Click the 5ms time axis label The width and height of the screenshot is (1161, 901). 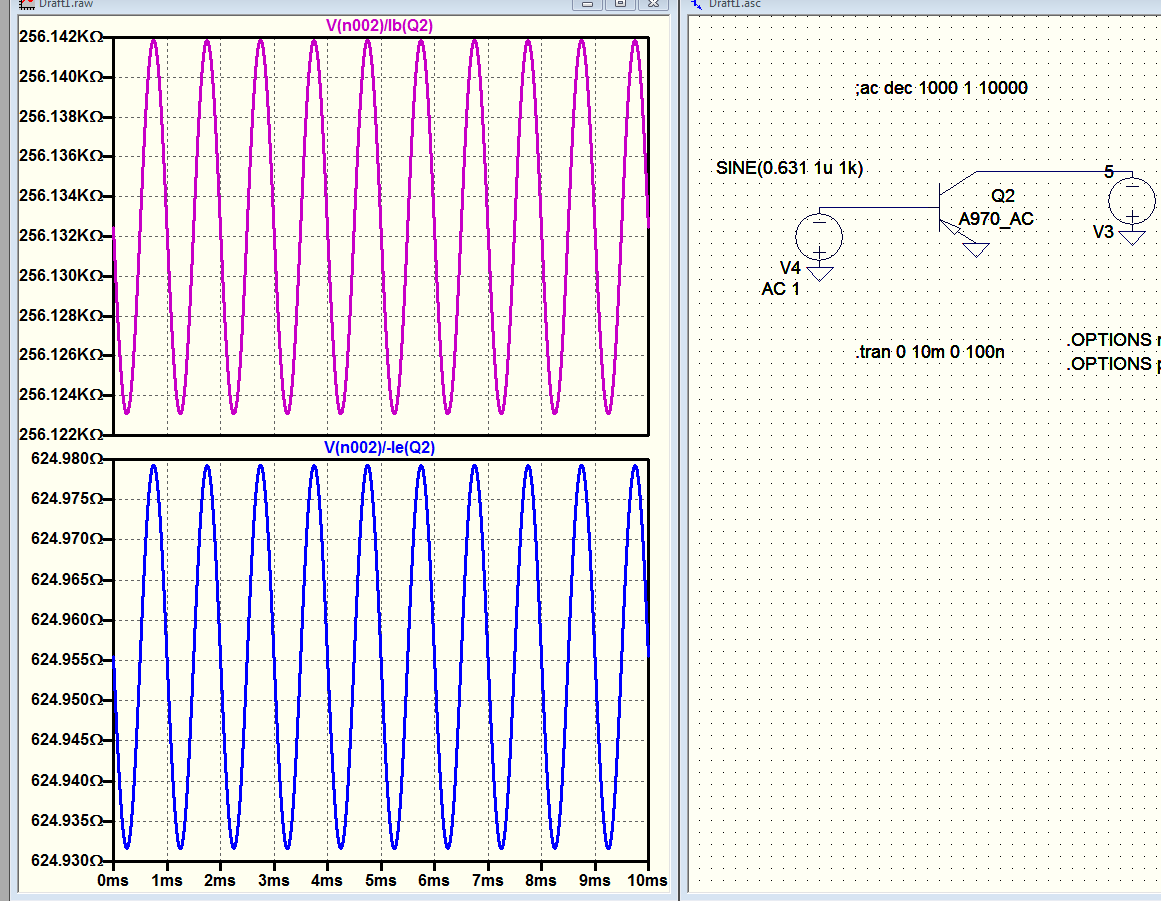coord(381,881)
